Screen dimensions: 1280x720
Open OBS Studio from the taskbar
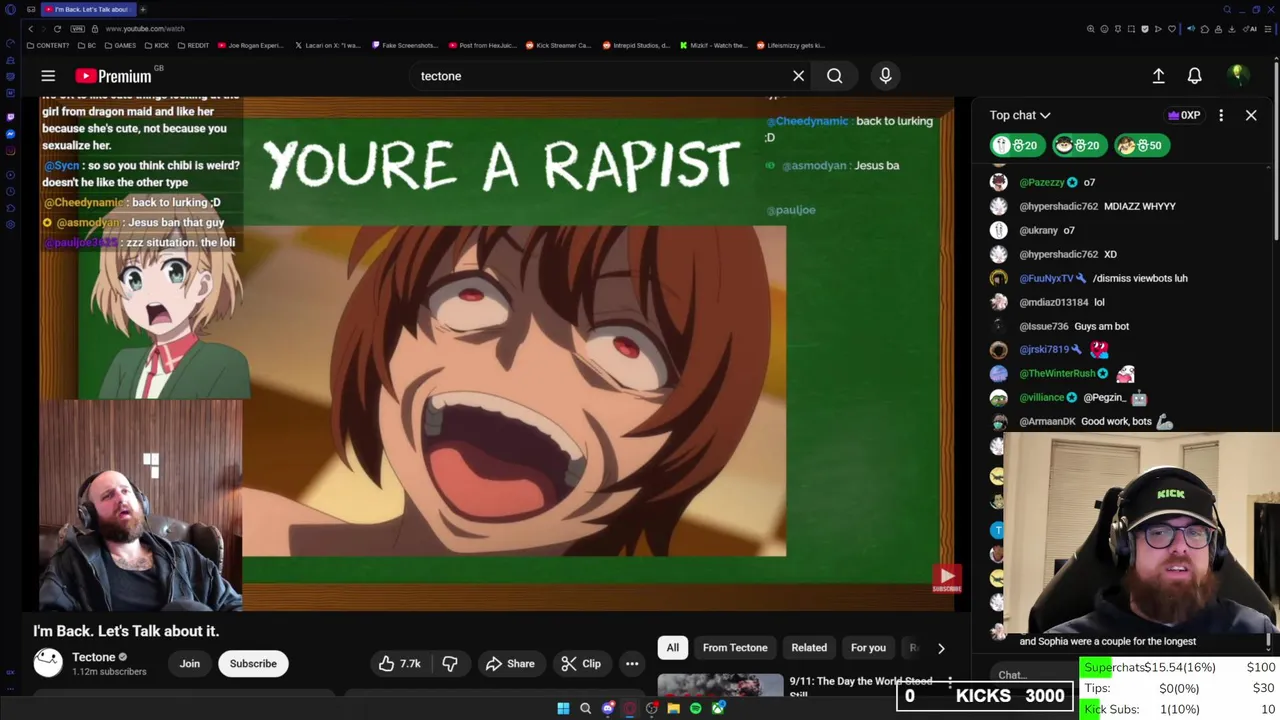click(x=651, y=708)
